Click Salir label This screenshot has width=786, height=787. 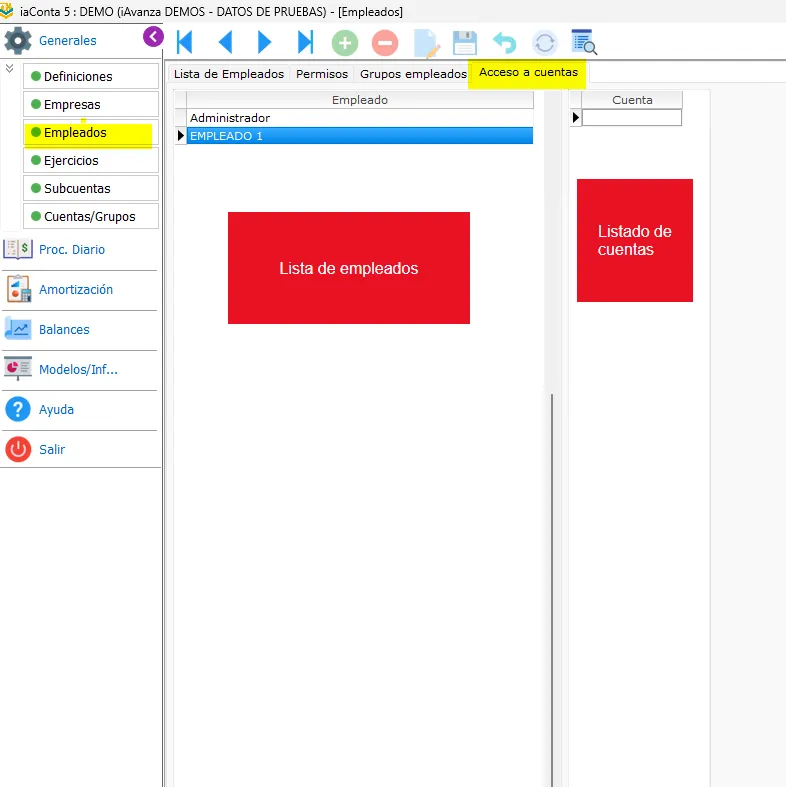52,449
